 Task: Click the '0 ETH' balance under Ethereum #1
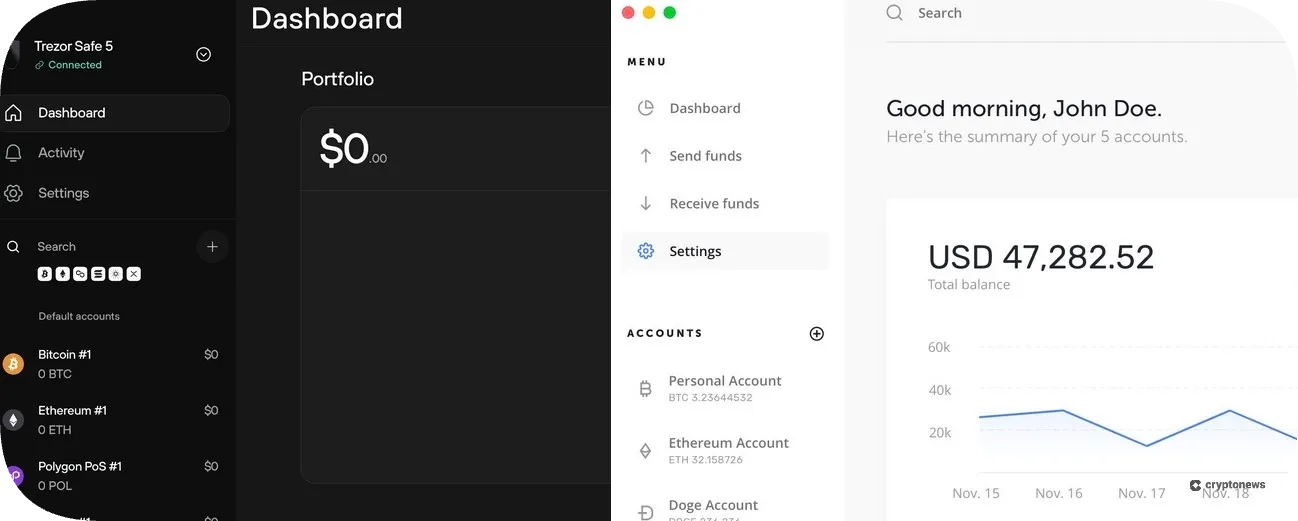55,430
